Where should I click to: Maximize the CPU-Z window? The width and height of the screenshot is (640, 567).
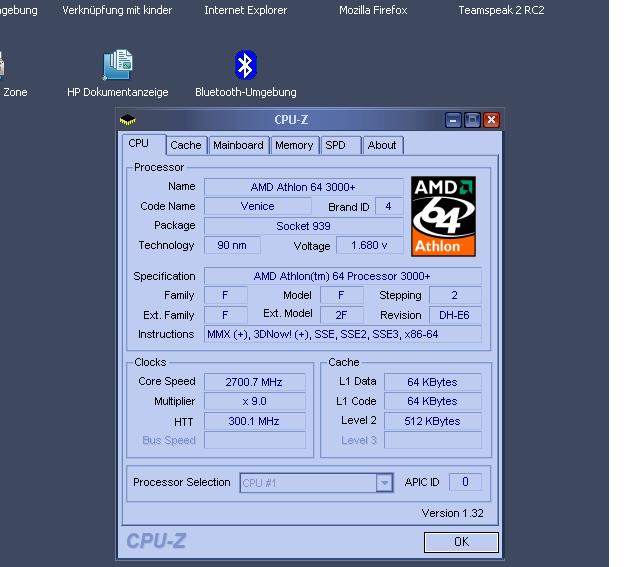pyautogui.click(x=472, y=120)
